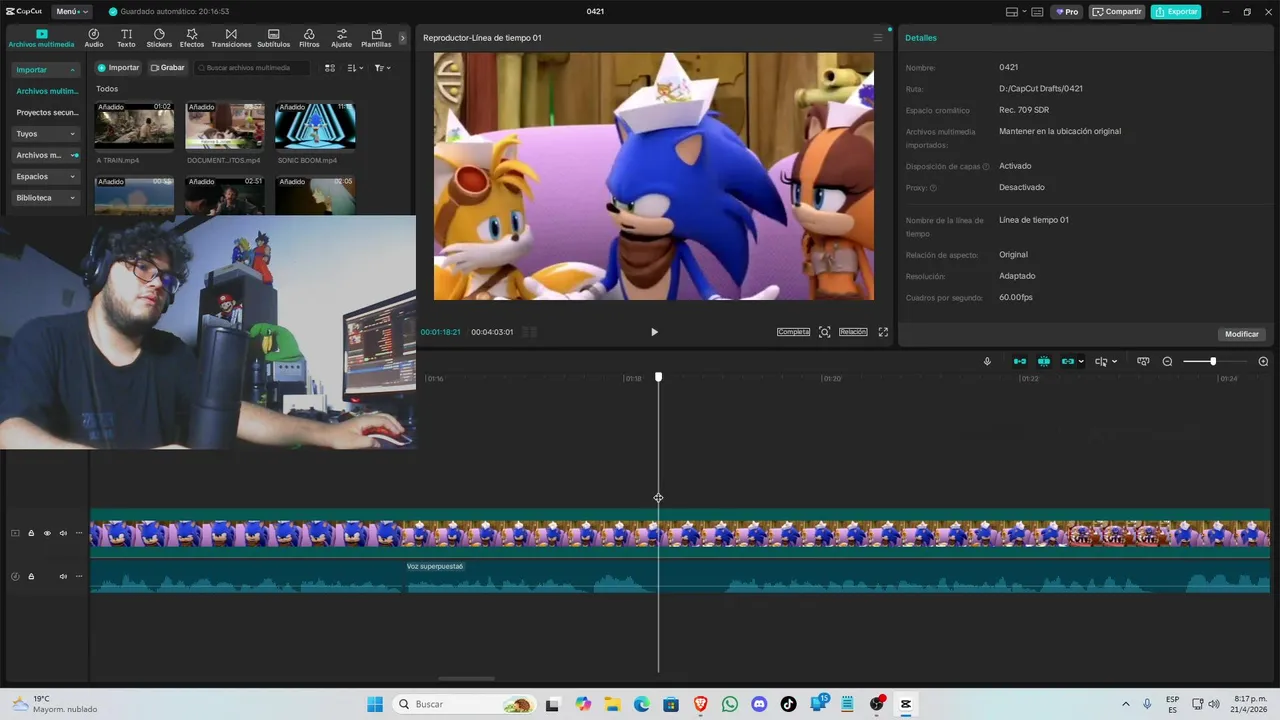Screen dimensions: 1280x720
Task: Open the Audio tab
Action: [94, 38]
